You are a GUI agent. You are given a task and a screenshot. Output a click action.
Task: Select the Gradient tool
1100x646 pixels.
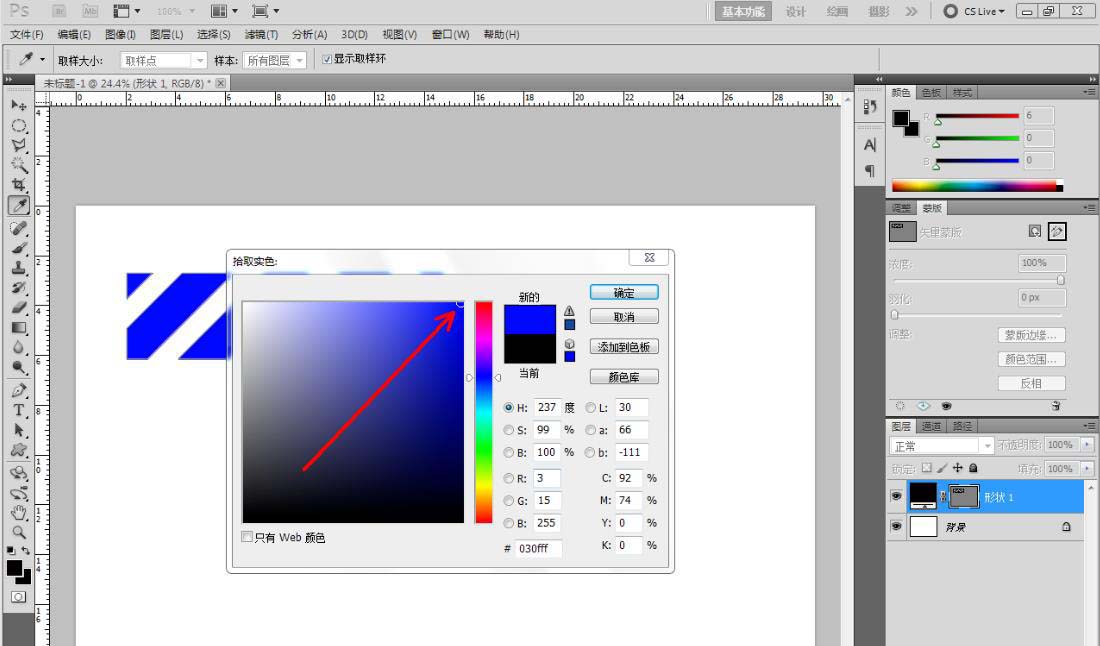[x=18, y=328]
